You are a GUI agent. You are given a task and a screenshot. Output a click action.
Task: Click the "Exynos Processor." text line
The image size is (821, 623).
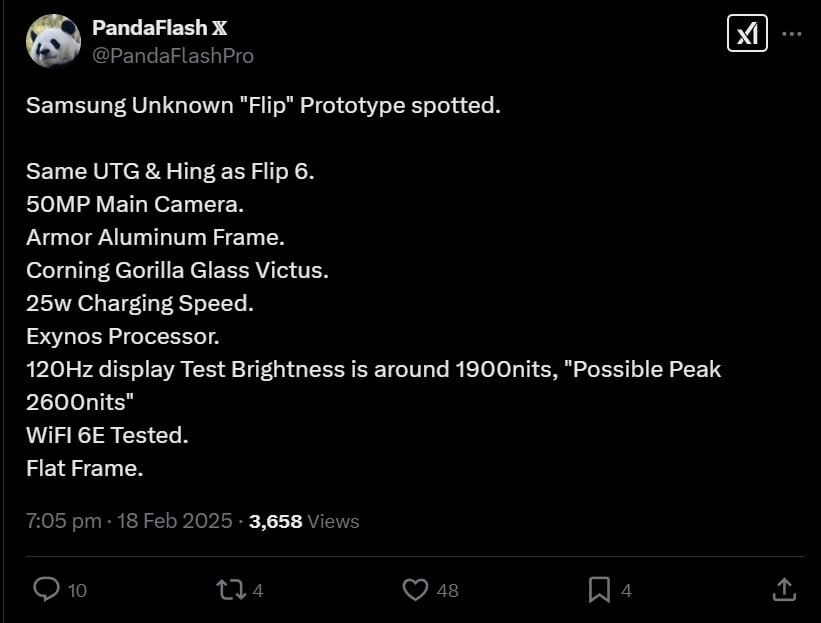[x=122, y=335]
